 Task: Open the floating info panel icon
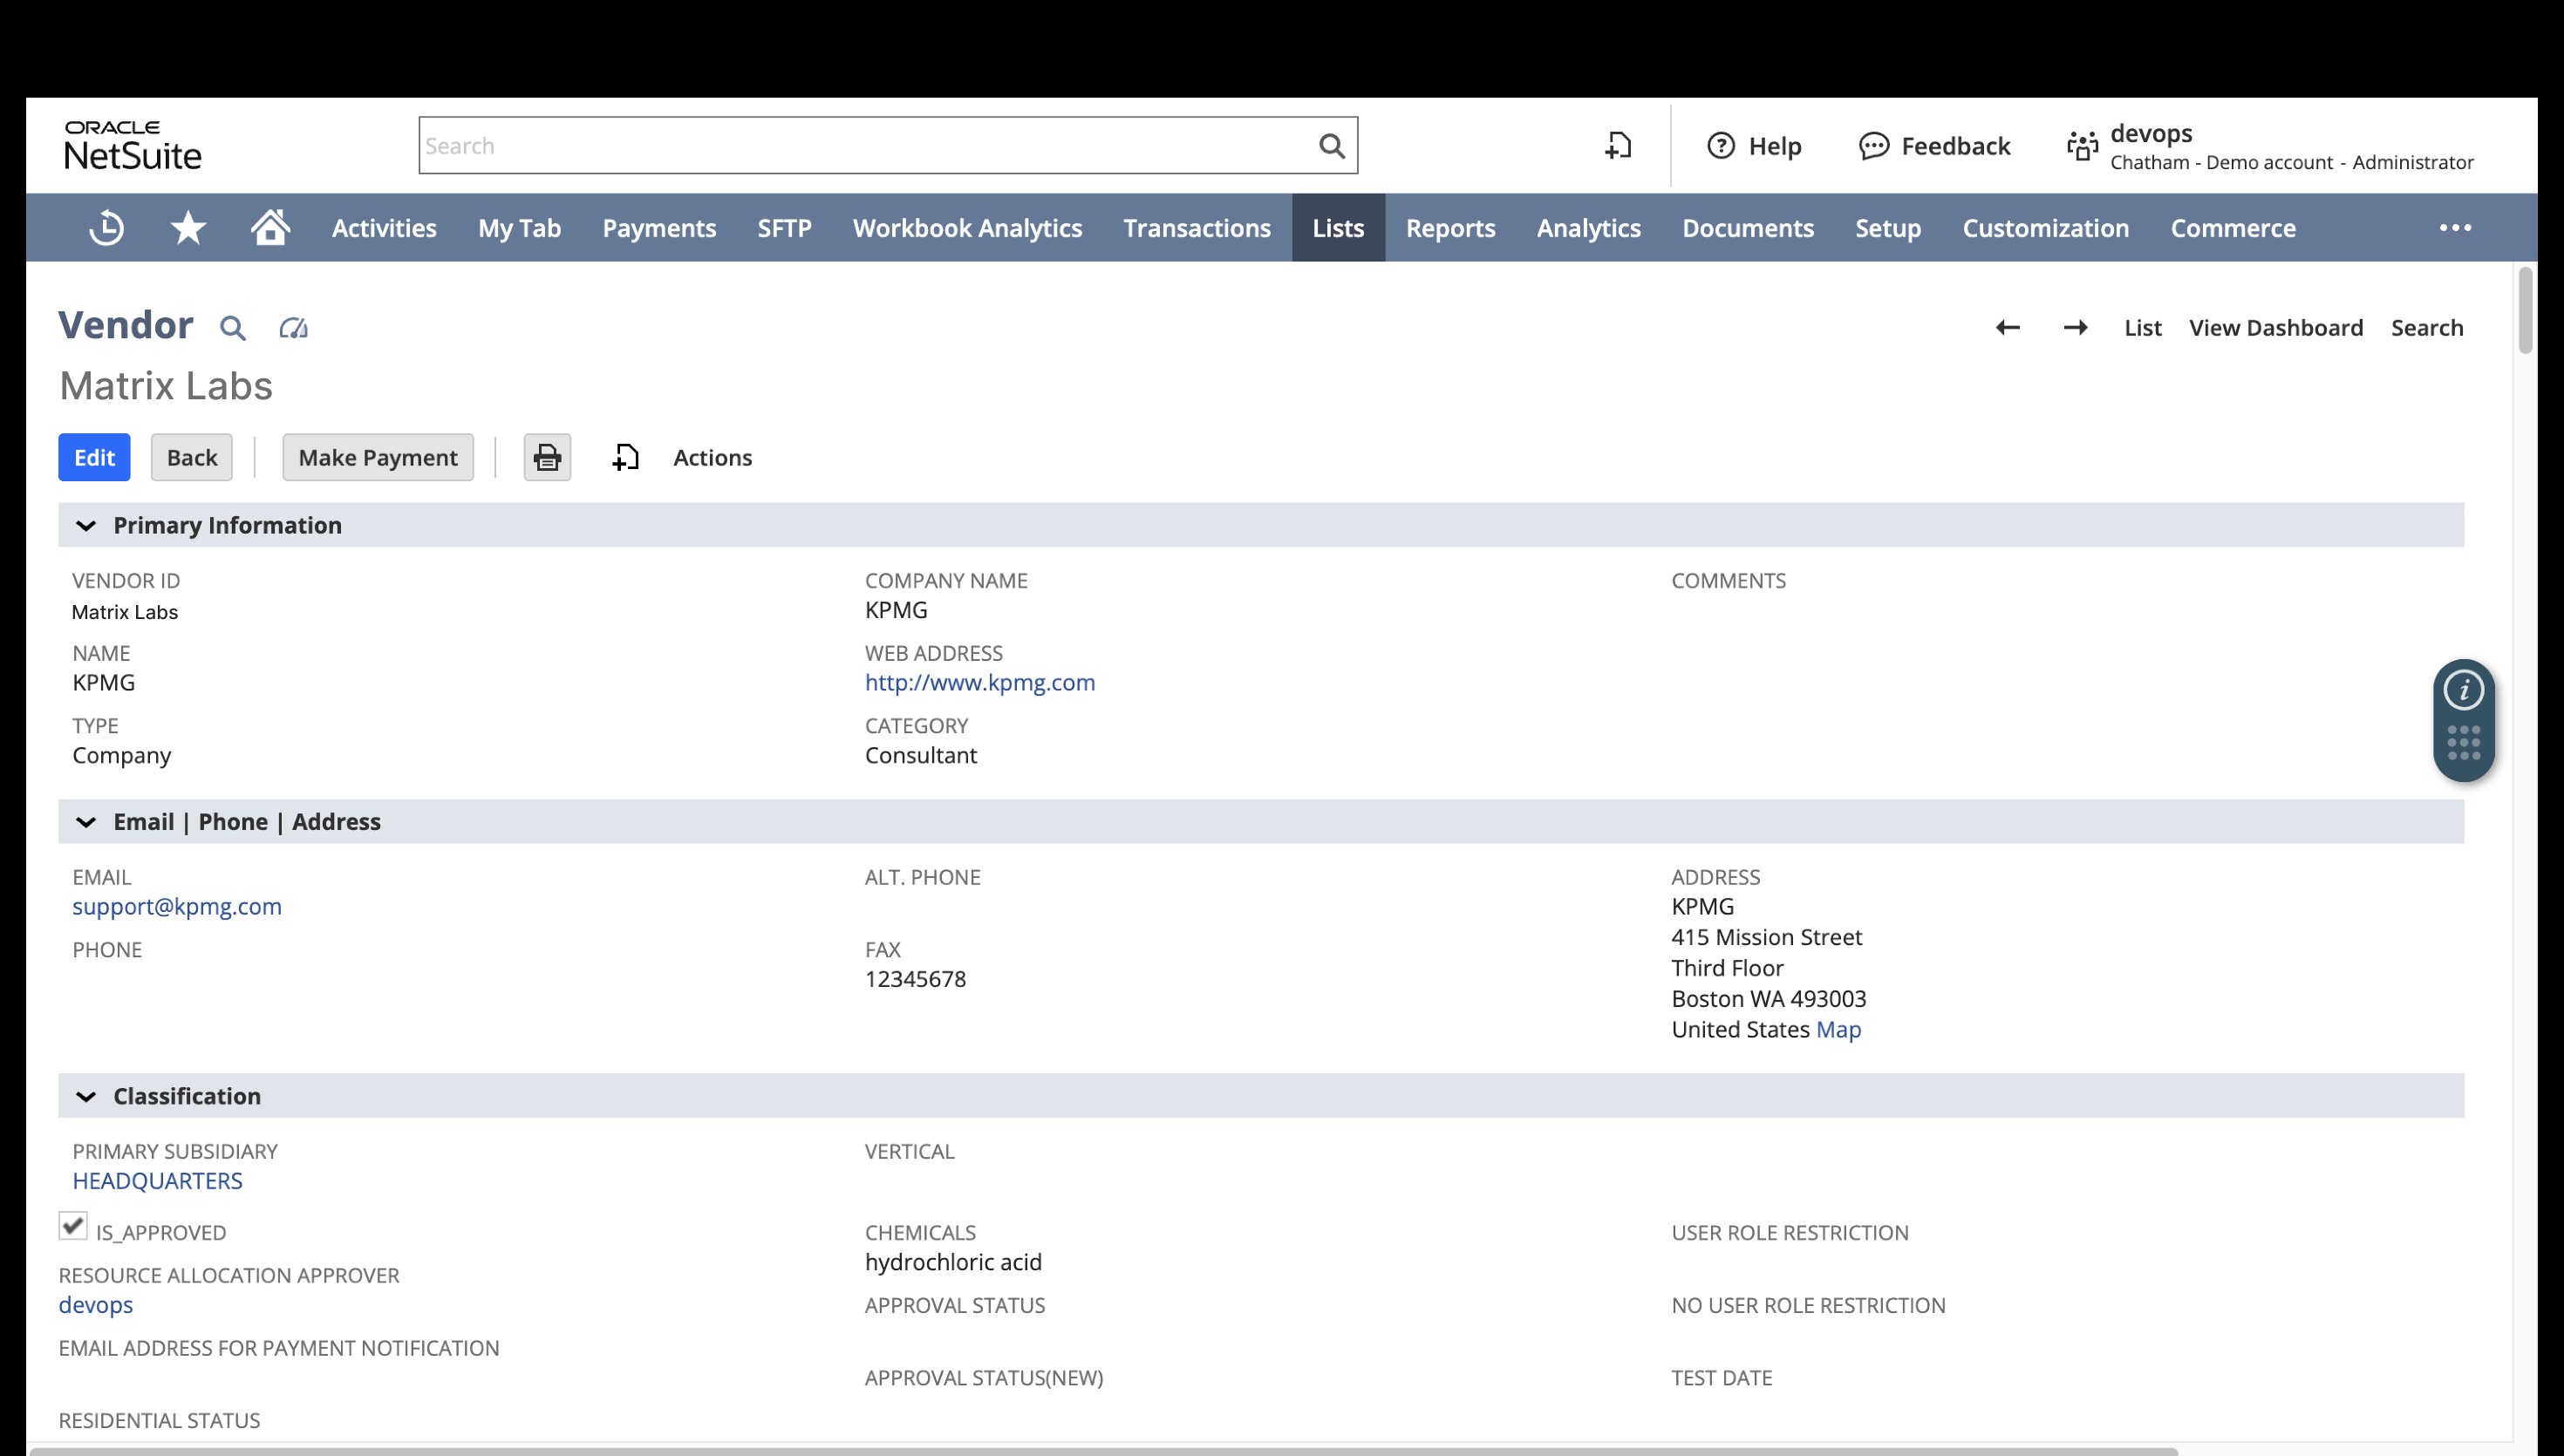tap(2463, 690)
